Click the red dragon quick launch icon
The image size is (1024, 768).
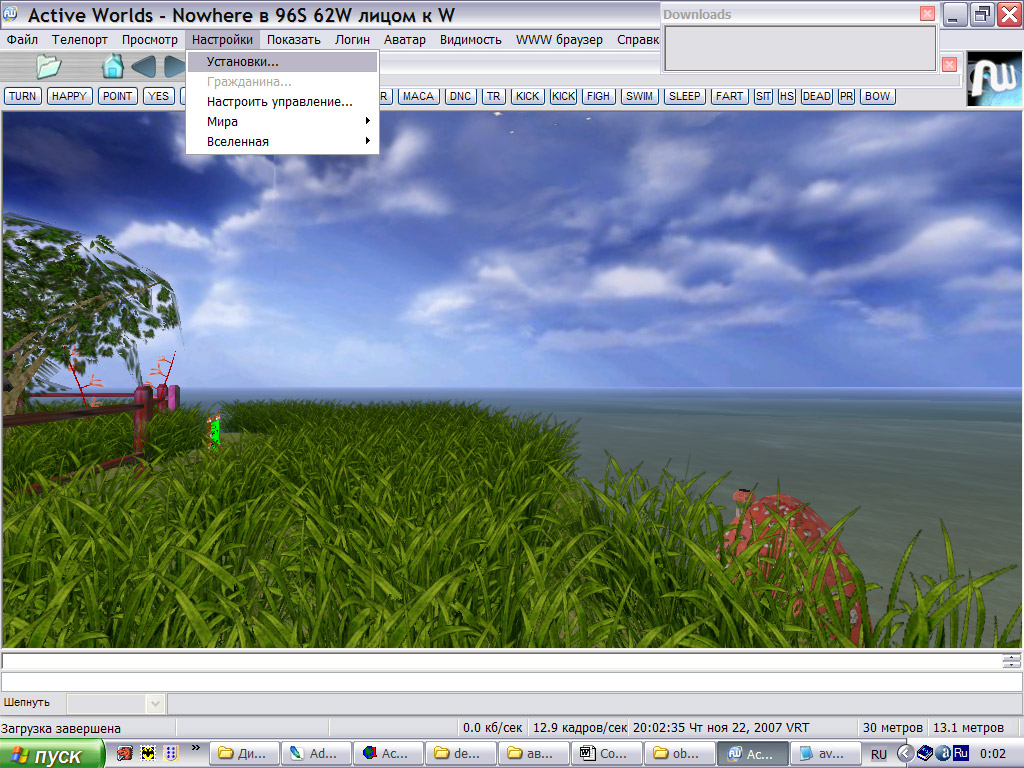tap(124, 754)
